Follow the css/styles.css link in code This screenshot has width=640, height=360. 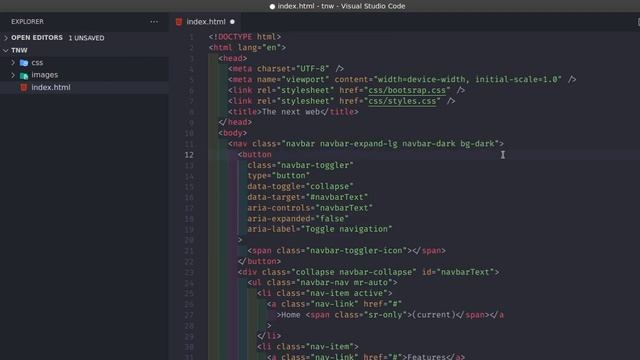[x=402, y=101]
